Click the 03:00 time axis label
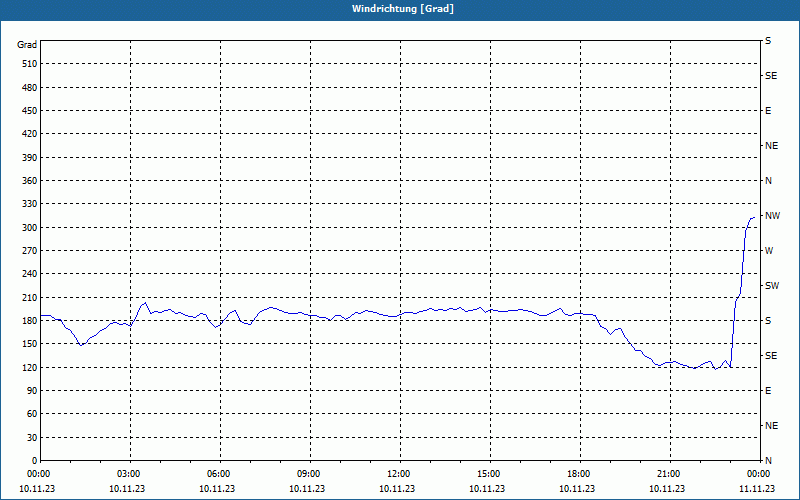This screenshot has width=800, height=500. (130, 474)
